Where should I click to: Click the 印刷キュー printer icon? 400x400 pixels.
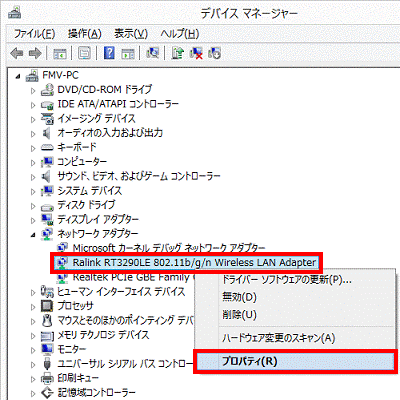pos(47,378)
